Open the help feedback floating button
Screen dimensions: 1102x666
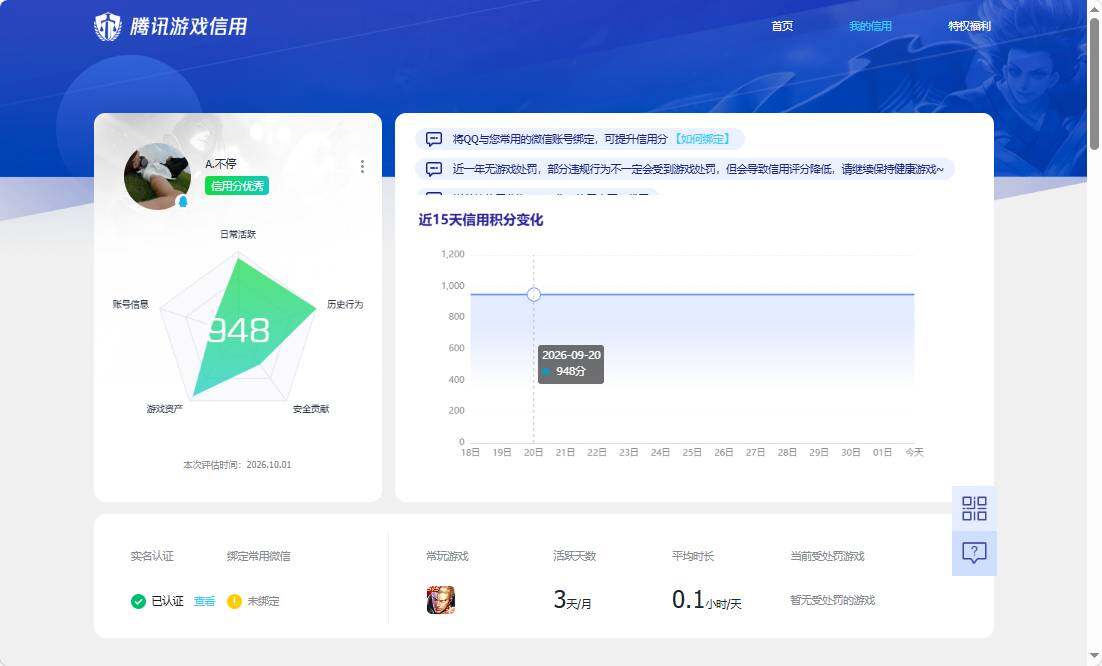tap(974, 554)
